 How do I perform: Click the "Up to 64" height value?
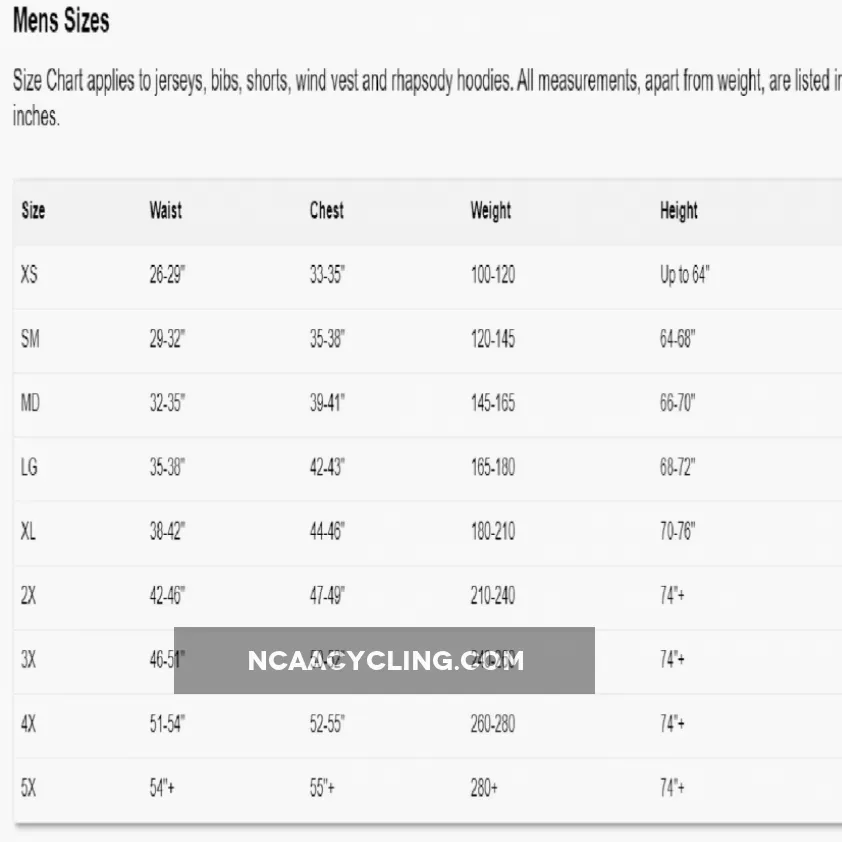point(684,275)
